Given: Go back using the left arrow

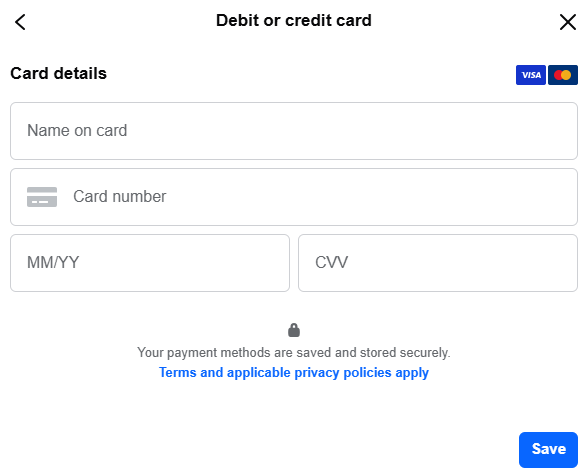Looking at the screenshot, I should coord(20,22).
